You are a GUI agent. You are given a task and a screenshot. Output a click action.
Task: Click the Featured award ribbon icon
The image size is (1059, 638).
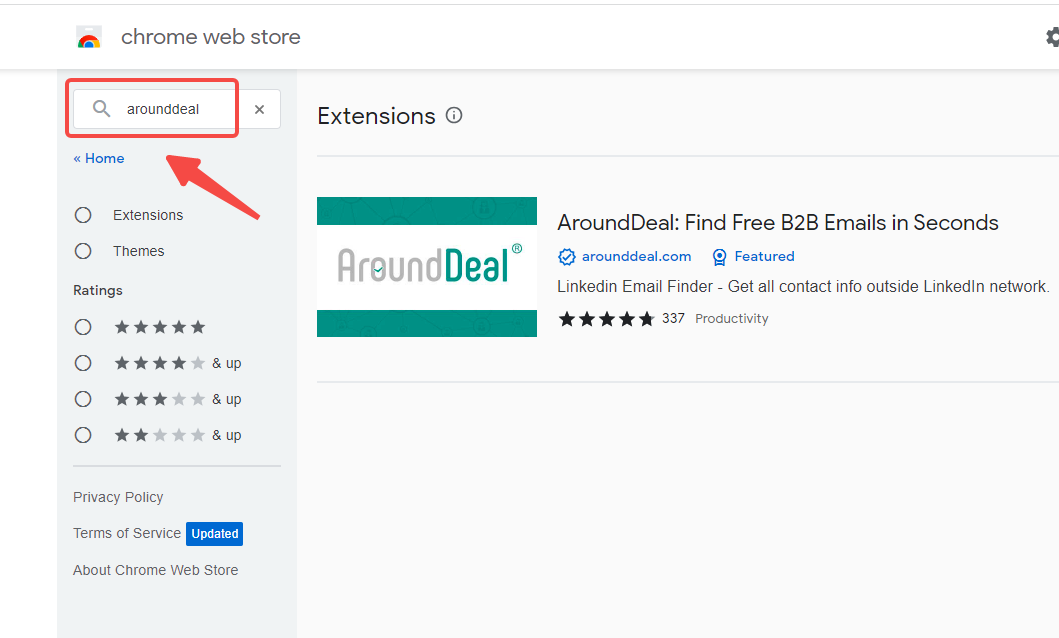click(719, 257)
